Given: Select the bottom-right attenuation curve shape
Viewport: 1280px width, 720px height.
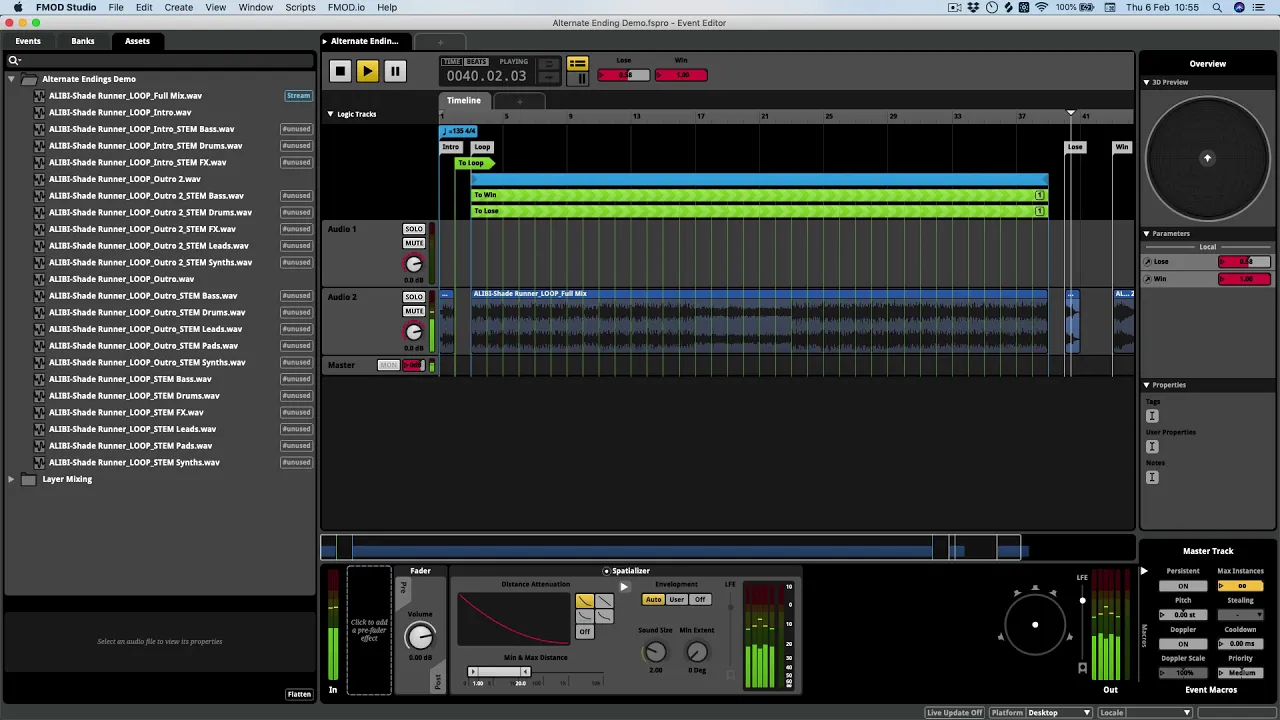Looking at the screenshot, I should (x=603, y=616).
